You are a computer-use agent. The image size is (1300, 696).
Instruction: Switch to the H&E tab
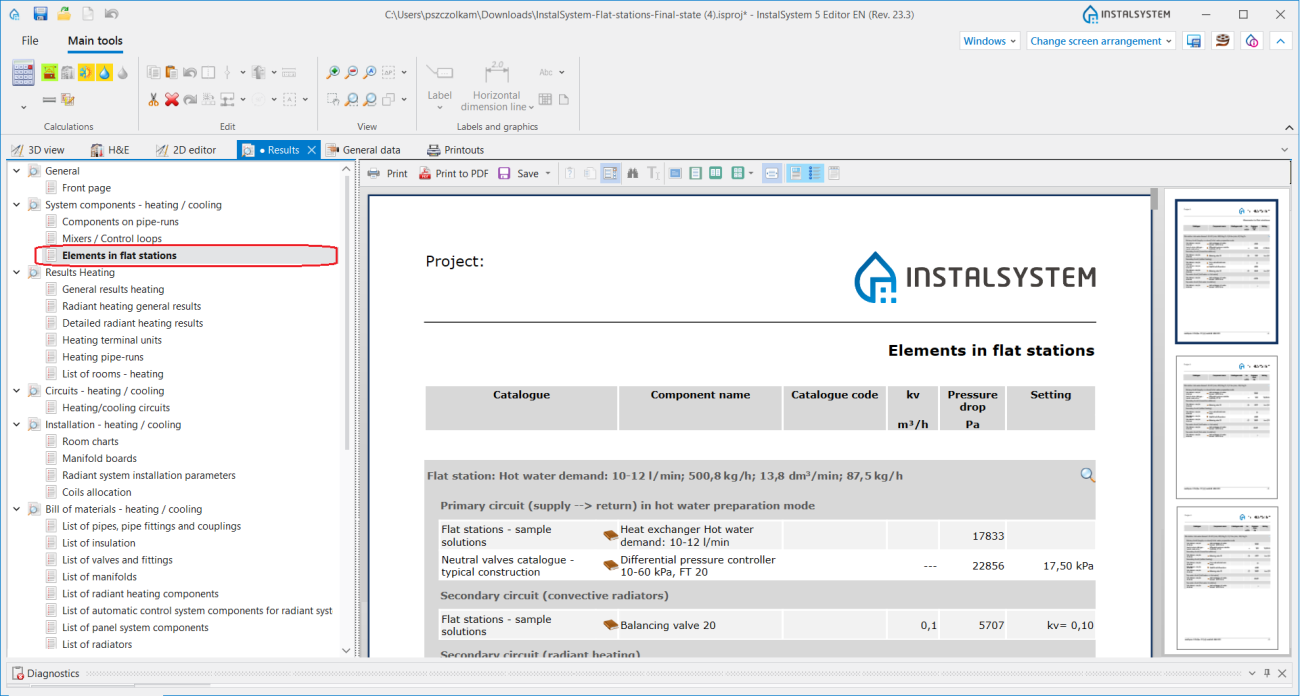click(x=110, y=150)
